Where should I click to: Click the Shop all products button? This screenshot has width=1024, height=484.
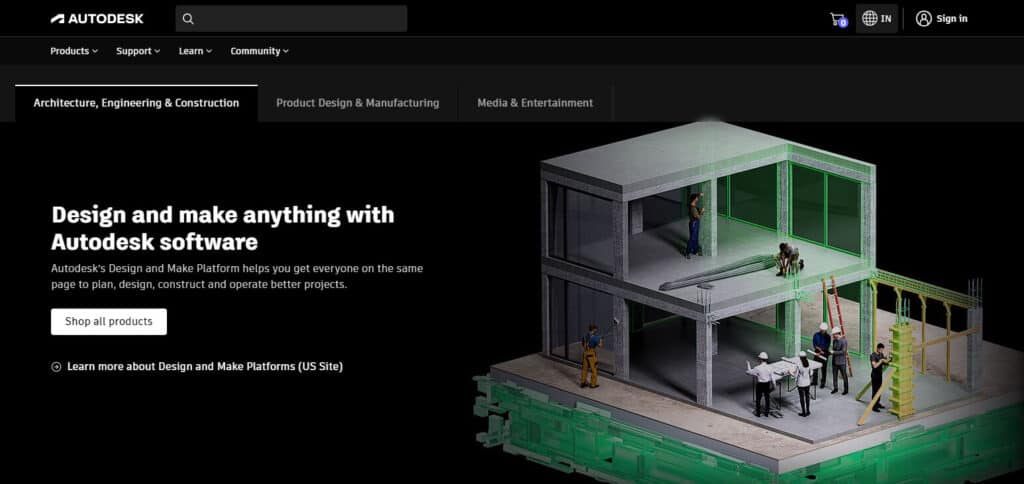[x=109, y=321]
